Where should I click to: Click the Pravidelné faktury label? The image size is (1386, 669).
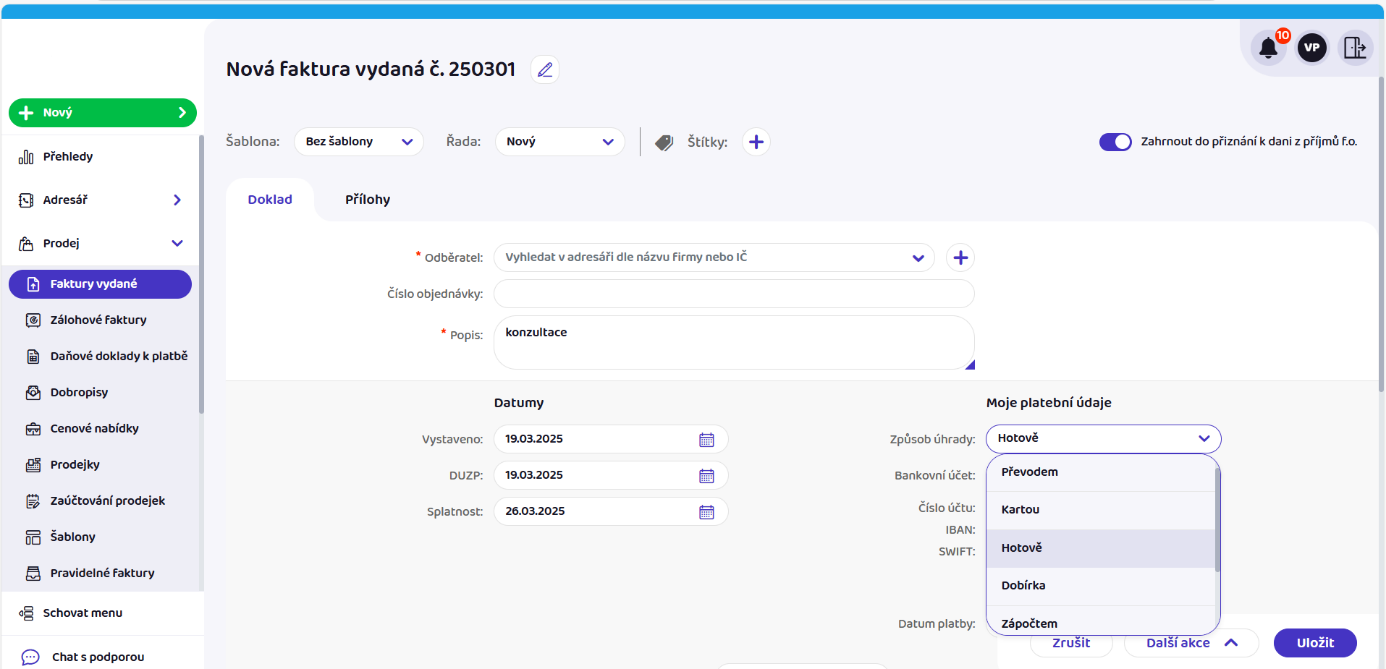(103, 573)
